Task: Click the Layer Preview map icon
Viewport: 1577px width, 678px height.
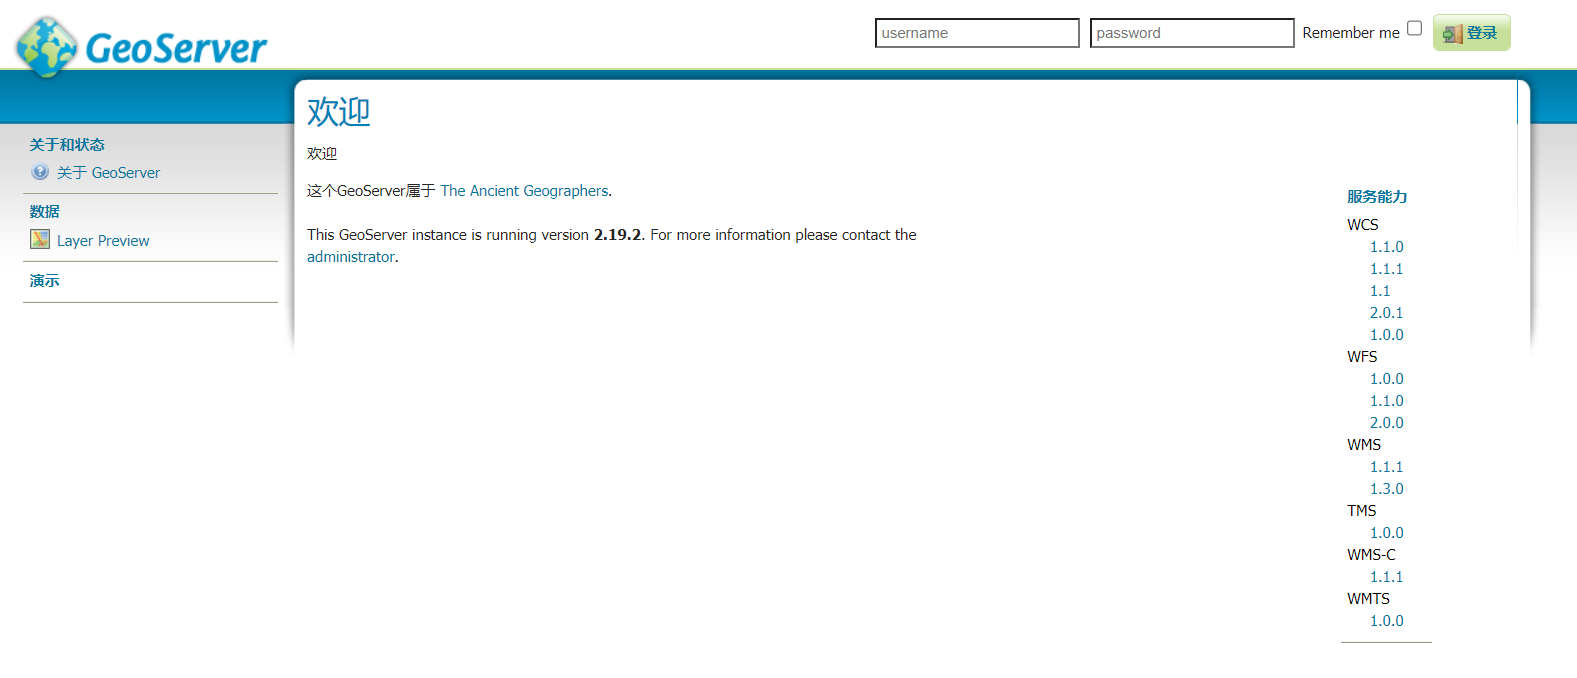Action: click(x=40, y=239)
